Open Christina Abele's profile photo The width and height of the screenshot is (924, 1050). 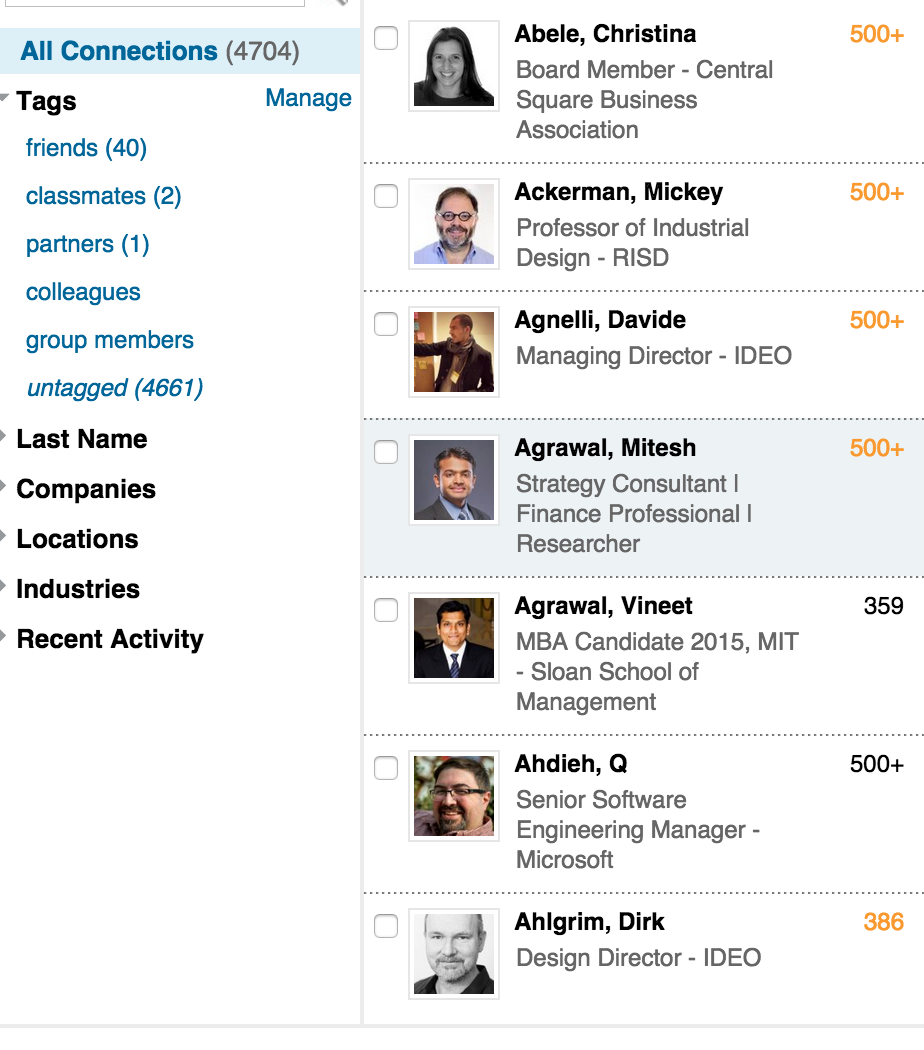(x=453, y=65)
